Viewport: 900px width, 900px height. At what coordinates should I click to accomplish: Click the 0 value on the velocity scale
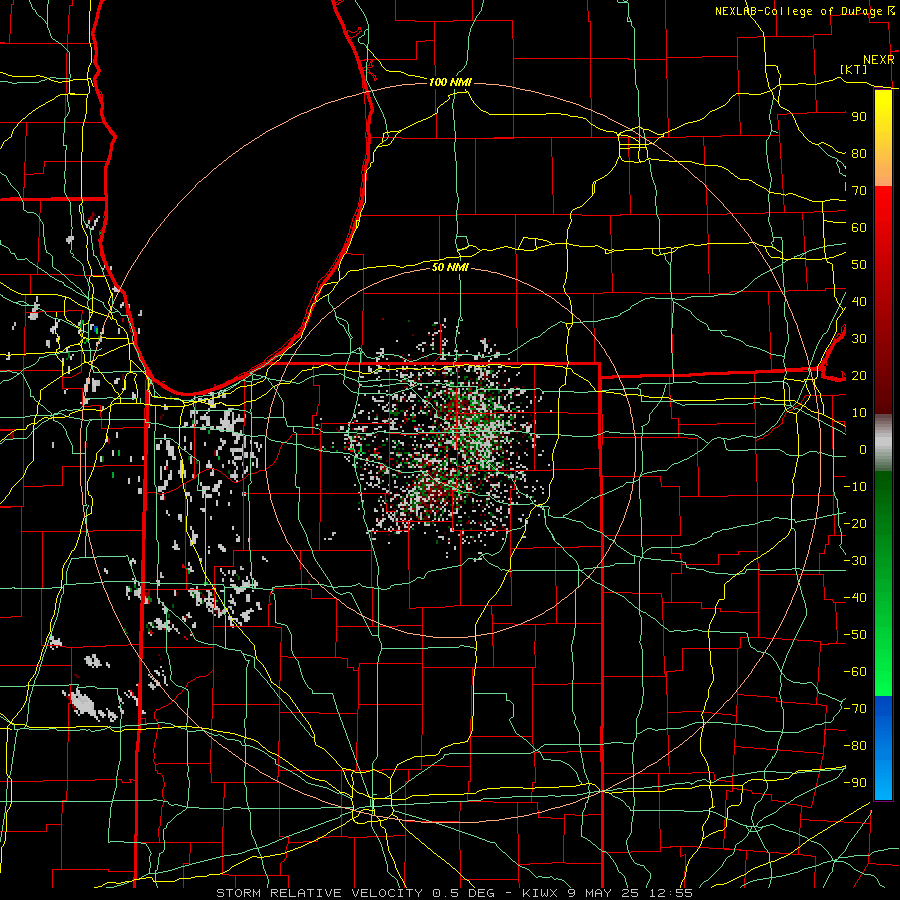(x=863, y=449)
